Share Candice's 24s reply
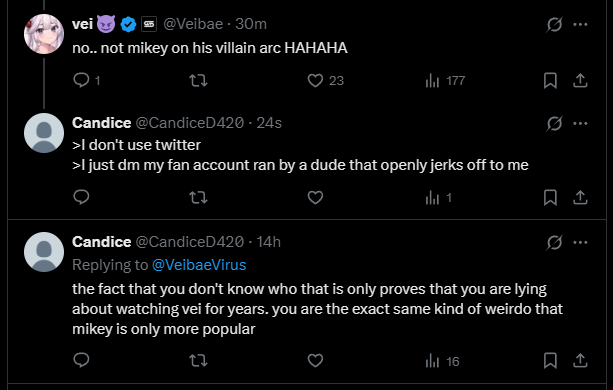This screenshot has height=390, width=613. pyautogui.click(x=580, y=197)
